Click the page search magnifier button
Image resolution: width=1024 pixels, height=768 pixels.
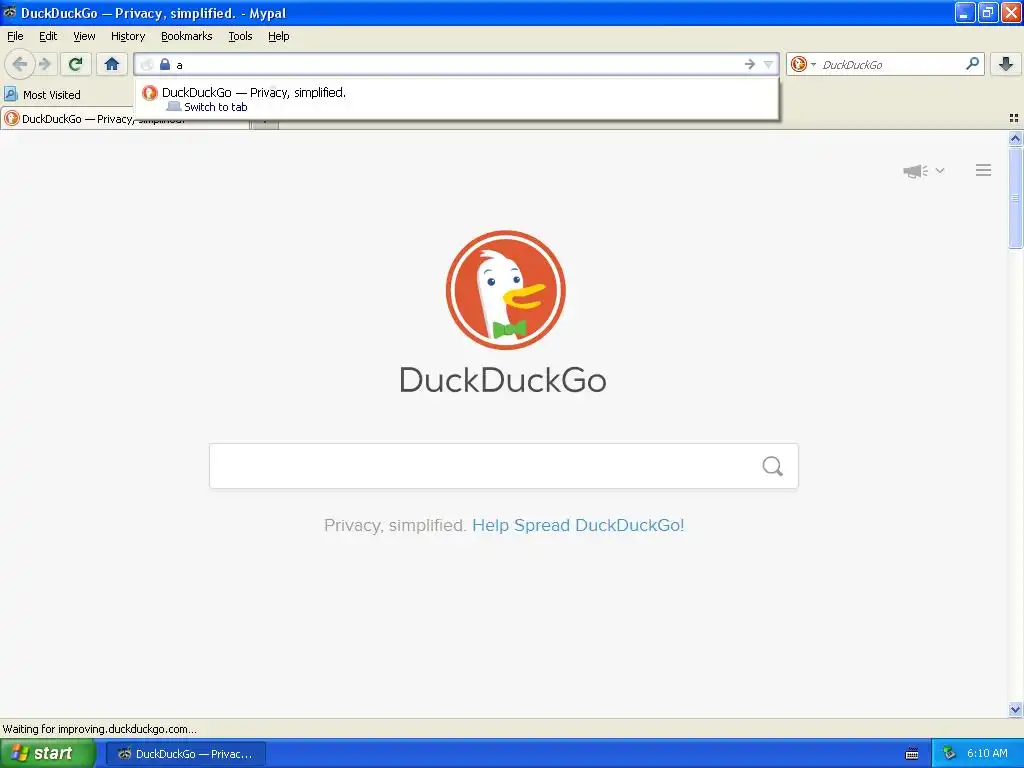pyautogui.click(x=773, y=466)
